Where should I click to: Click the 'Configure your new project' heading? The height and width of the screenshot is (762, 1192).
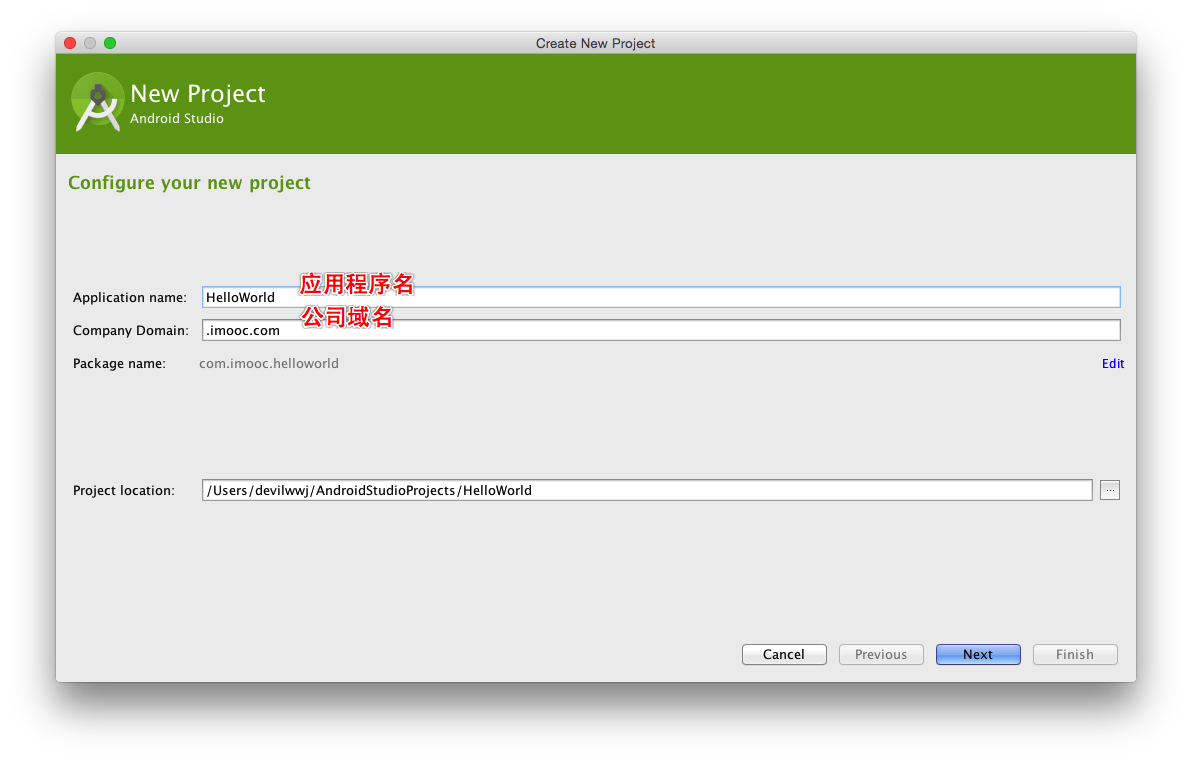point(189,183)
